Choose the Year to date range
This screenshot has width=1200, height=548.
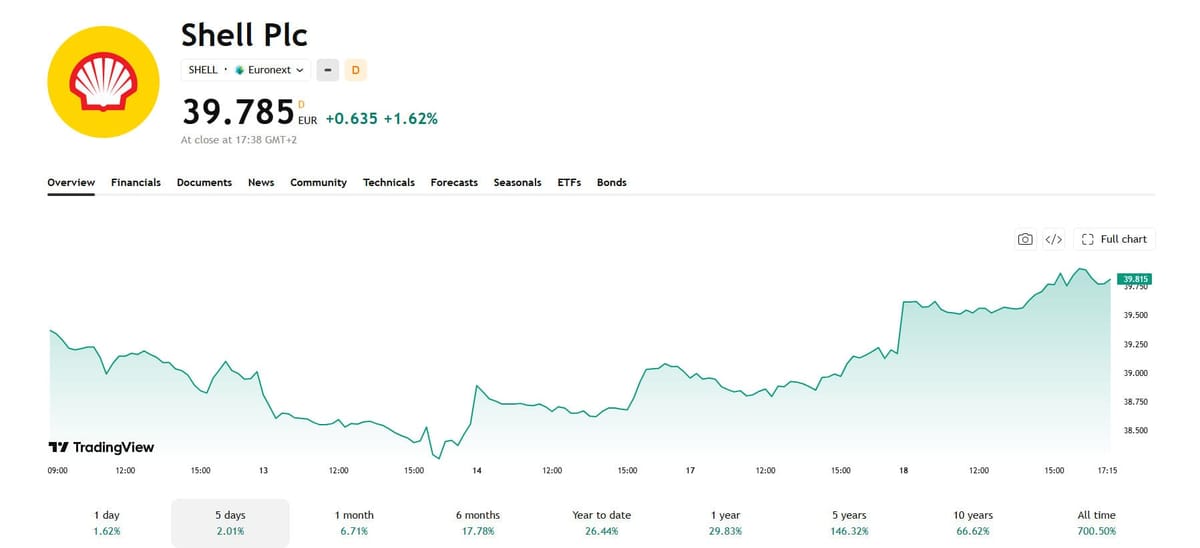[602, 523]
